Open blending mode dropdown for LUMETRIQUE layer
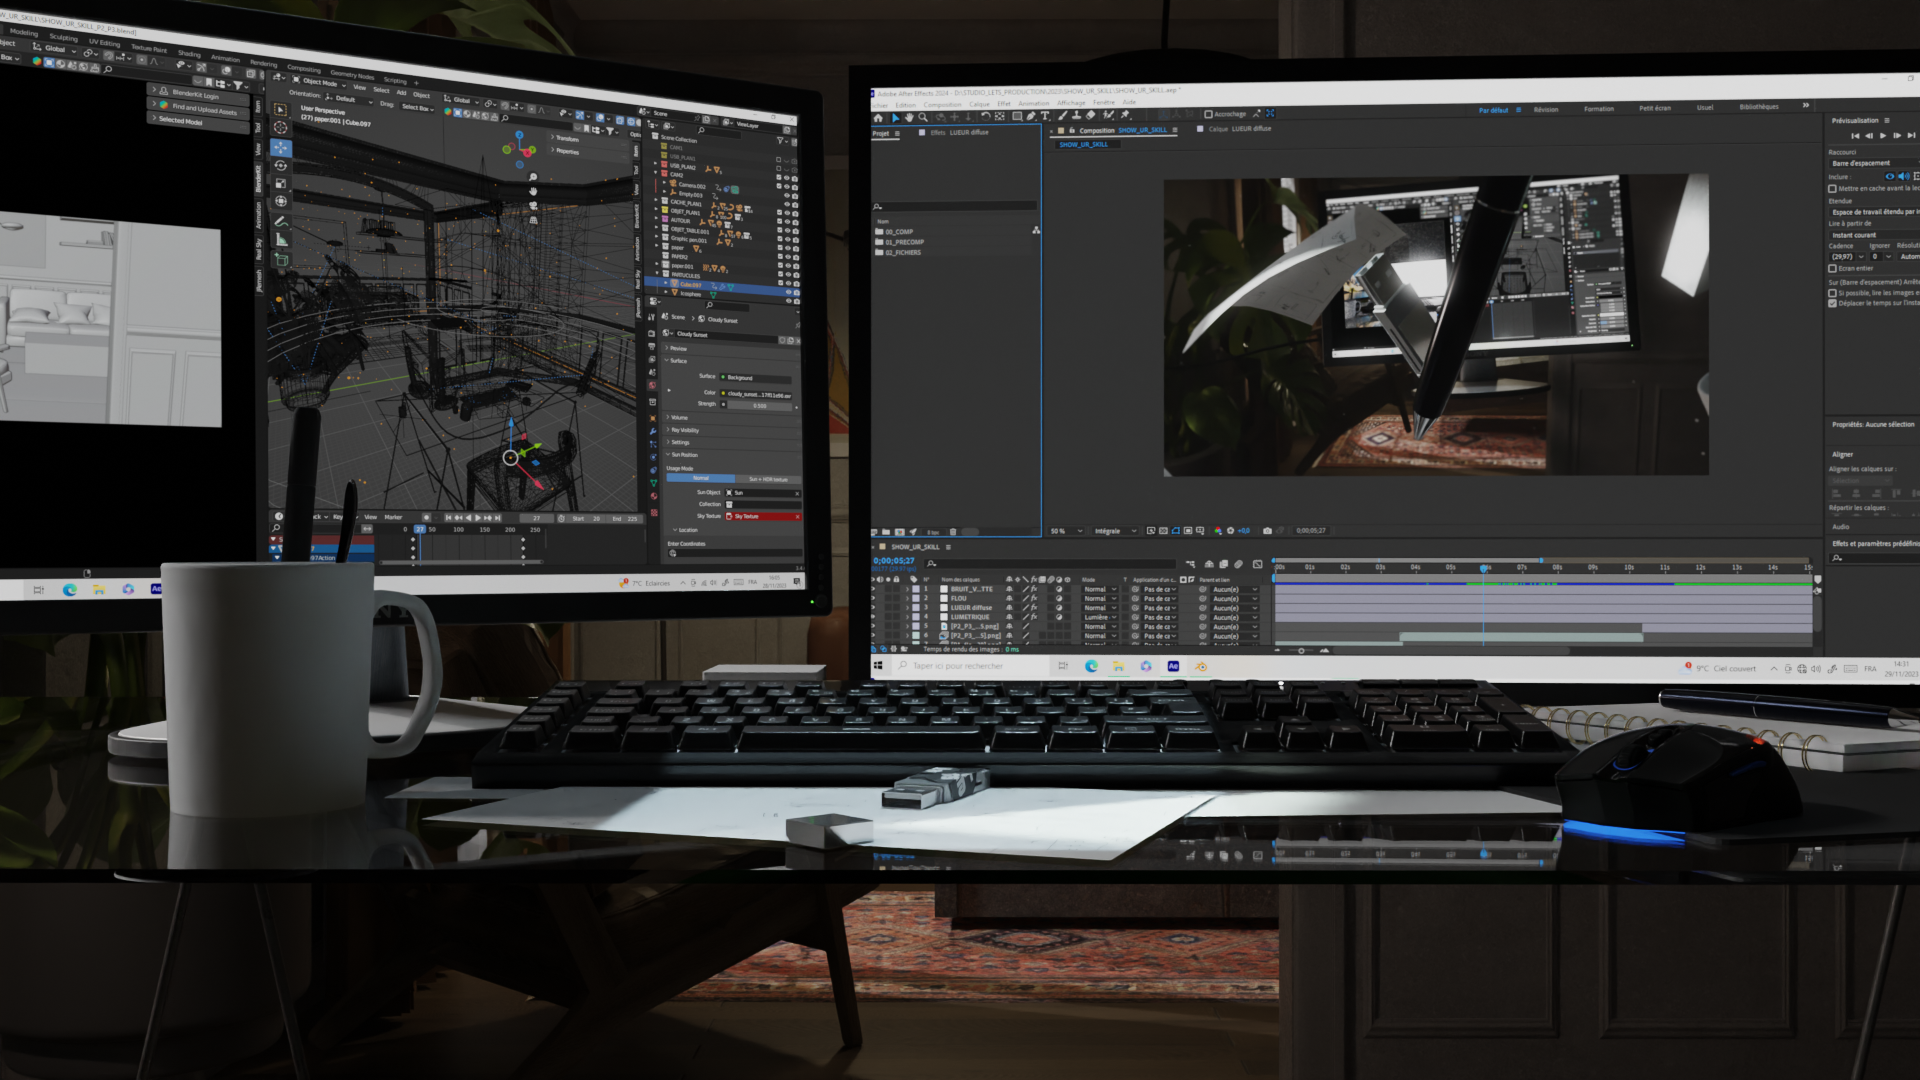The width and height of the screenshot is (1920, 1080). [x=1100, y=617]
